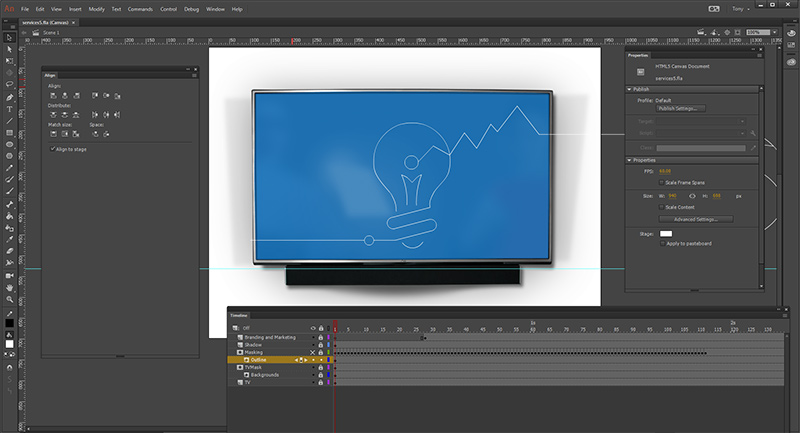The height and width of the screenshot is (433, 800).
Task: Select the Pen tool
Action: pyautogui.click(x=9, y=97)
